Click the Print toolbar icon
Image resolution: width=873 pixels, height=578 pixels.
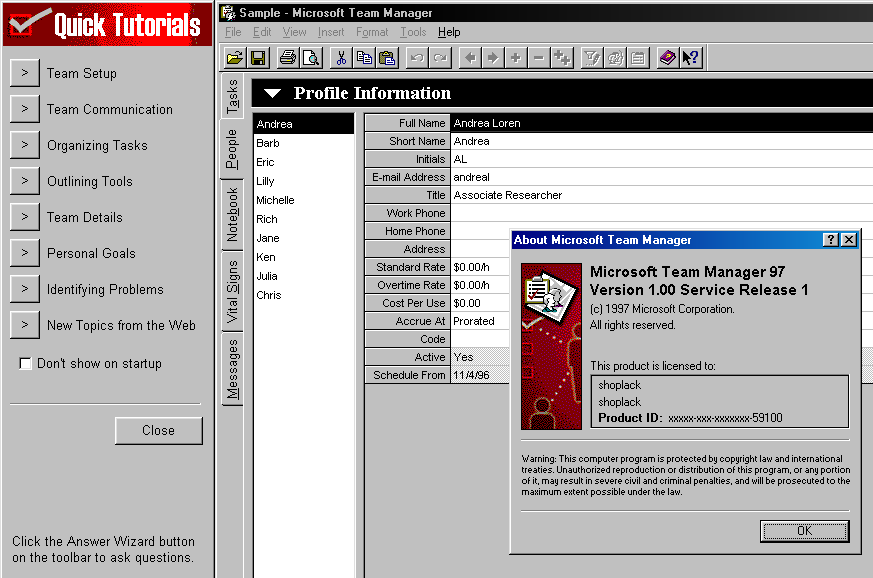288,58
